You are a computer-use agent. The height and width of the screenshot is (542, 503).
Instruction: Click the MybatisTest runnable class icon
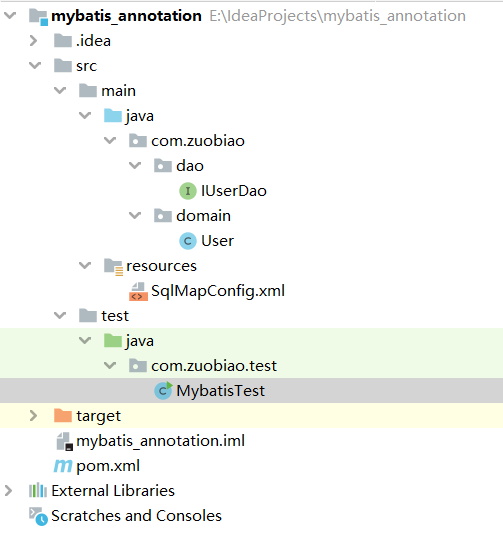[x=163, y=391]
